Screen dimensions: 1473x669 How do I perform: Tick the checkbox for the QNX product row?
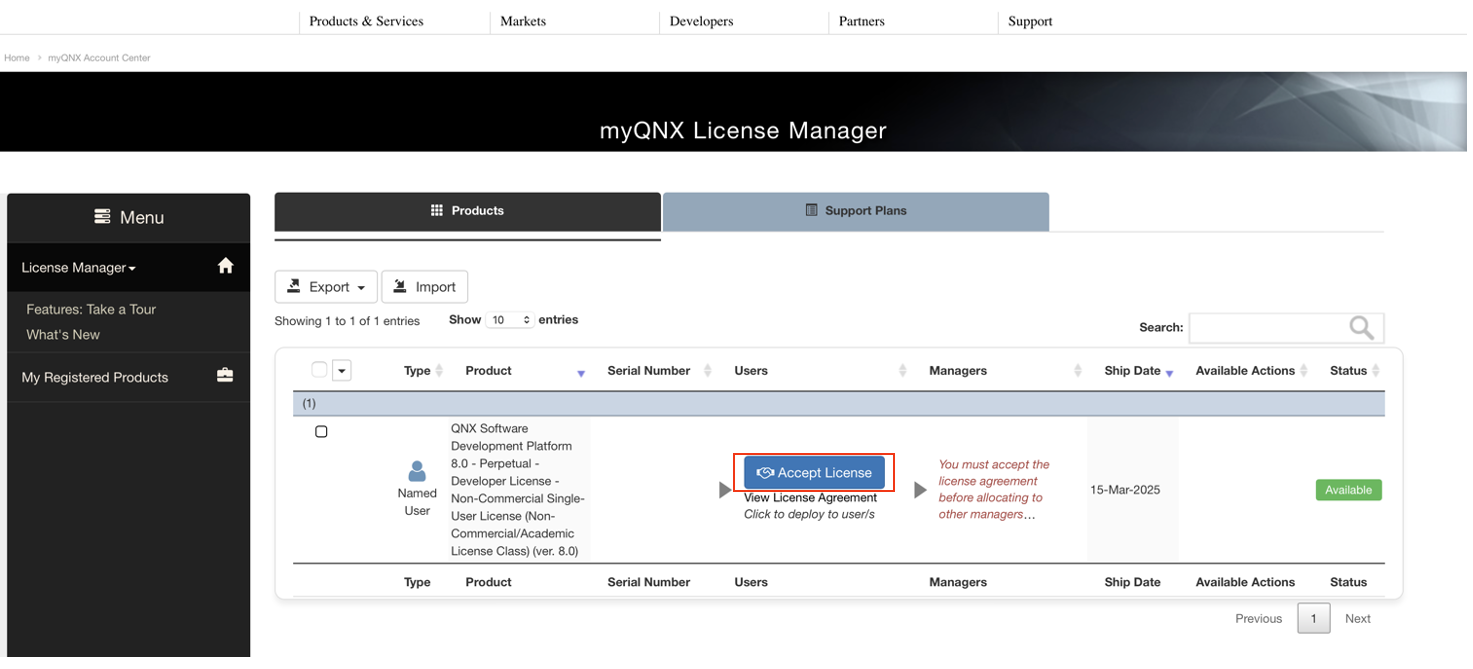(x=321, y=432)
